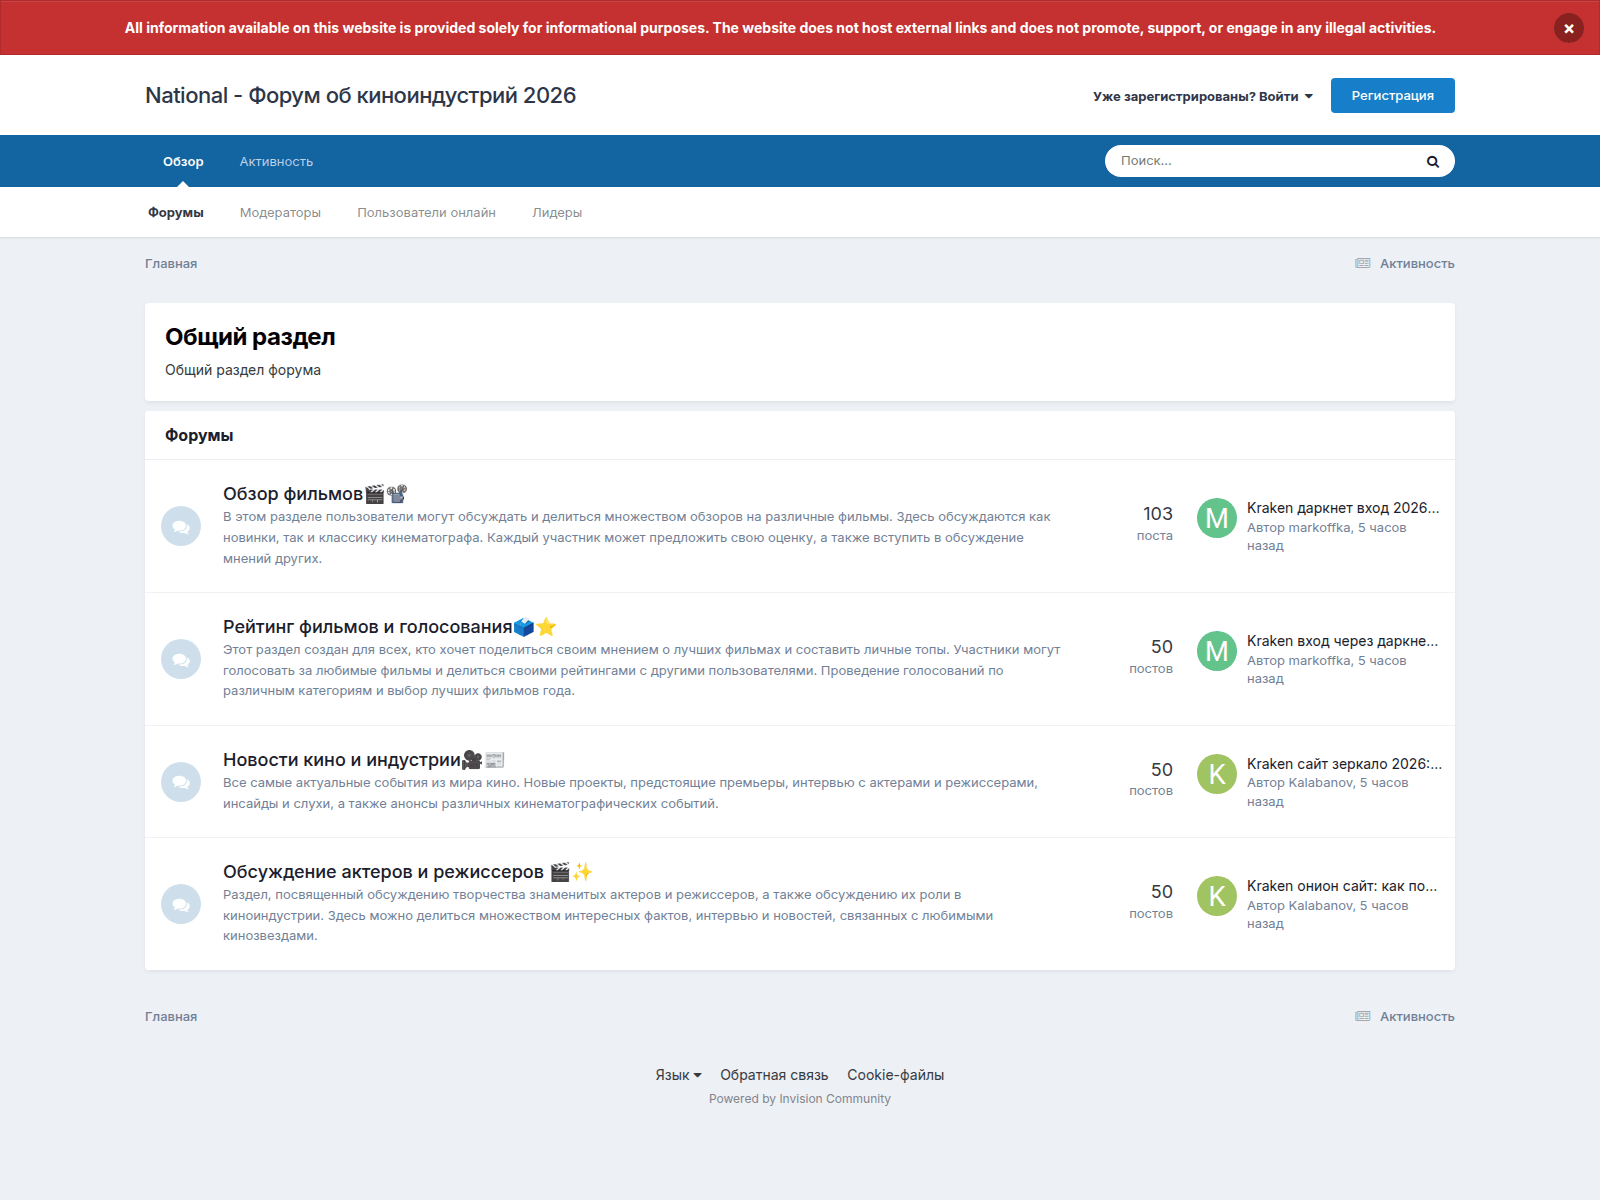1600x1200 pixels.
Task: Open the Общий раздел category heading
Action: pyautogui.click(x=250, y=337)
